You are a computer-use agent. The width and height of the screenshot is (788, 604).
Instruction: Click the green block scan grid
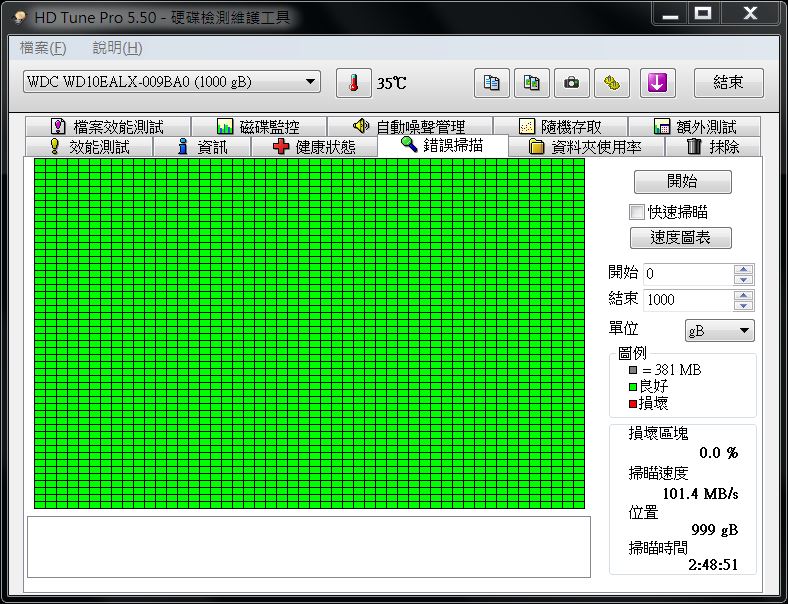point(309,334)
